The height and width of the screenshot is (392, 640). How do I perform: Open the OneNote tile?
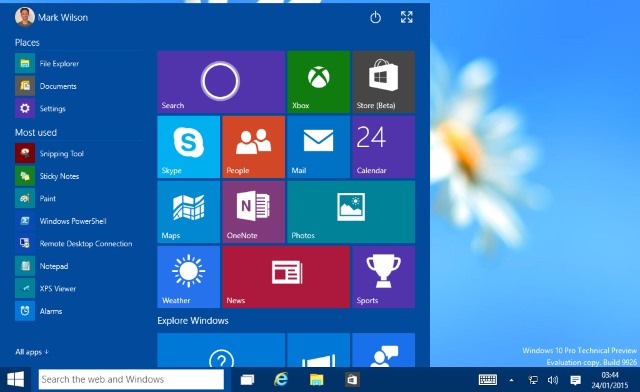253,212
